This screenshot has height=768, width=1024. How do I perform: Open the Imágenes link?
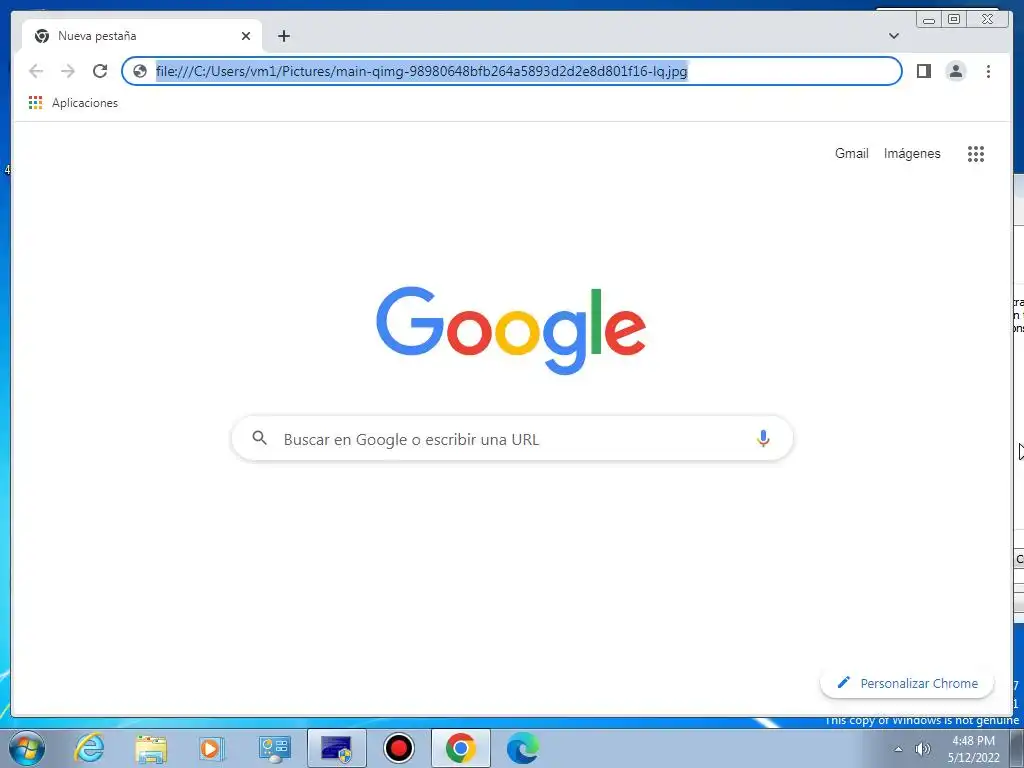[x=912, y=153]
